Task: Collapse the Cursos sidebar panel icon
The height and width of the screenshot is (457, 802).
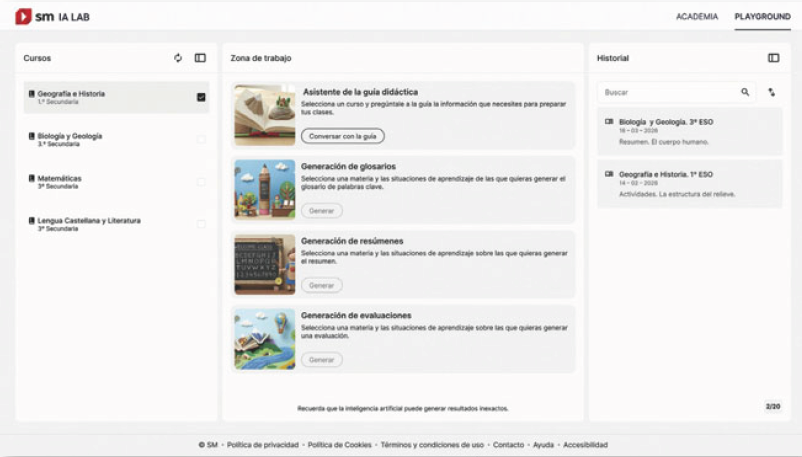Action: [200, 58]
